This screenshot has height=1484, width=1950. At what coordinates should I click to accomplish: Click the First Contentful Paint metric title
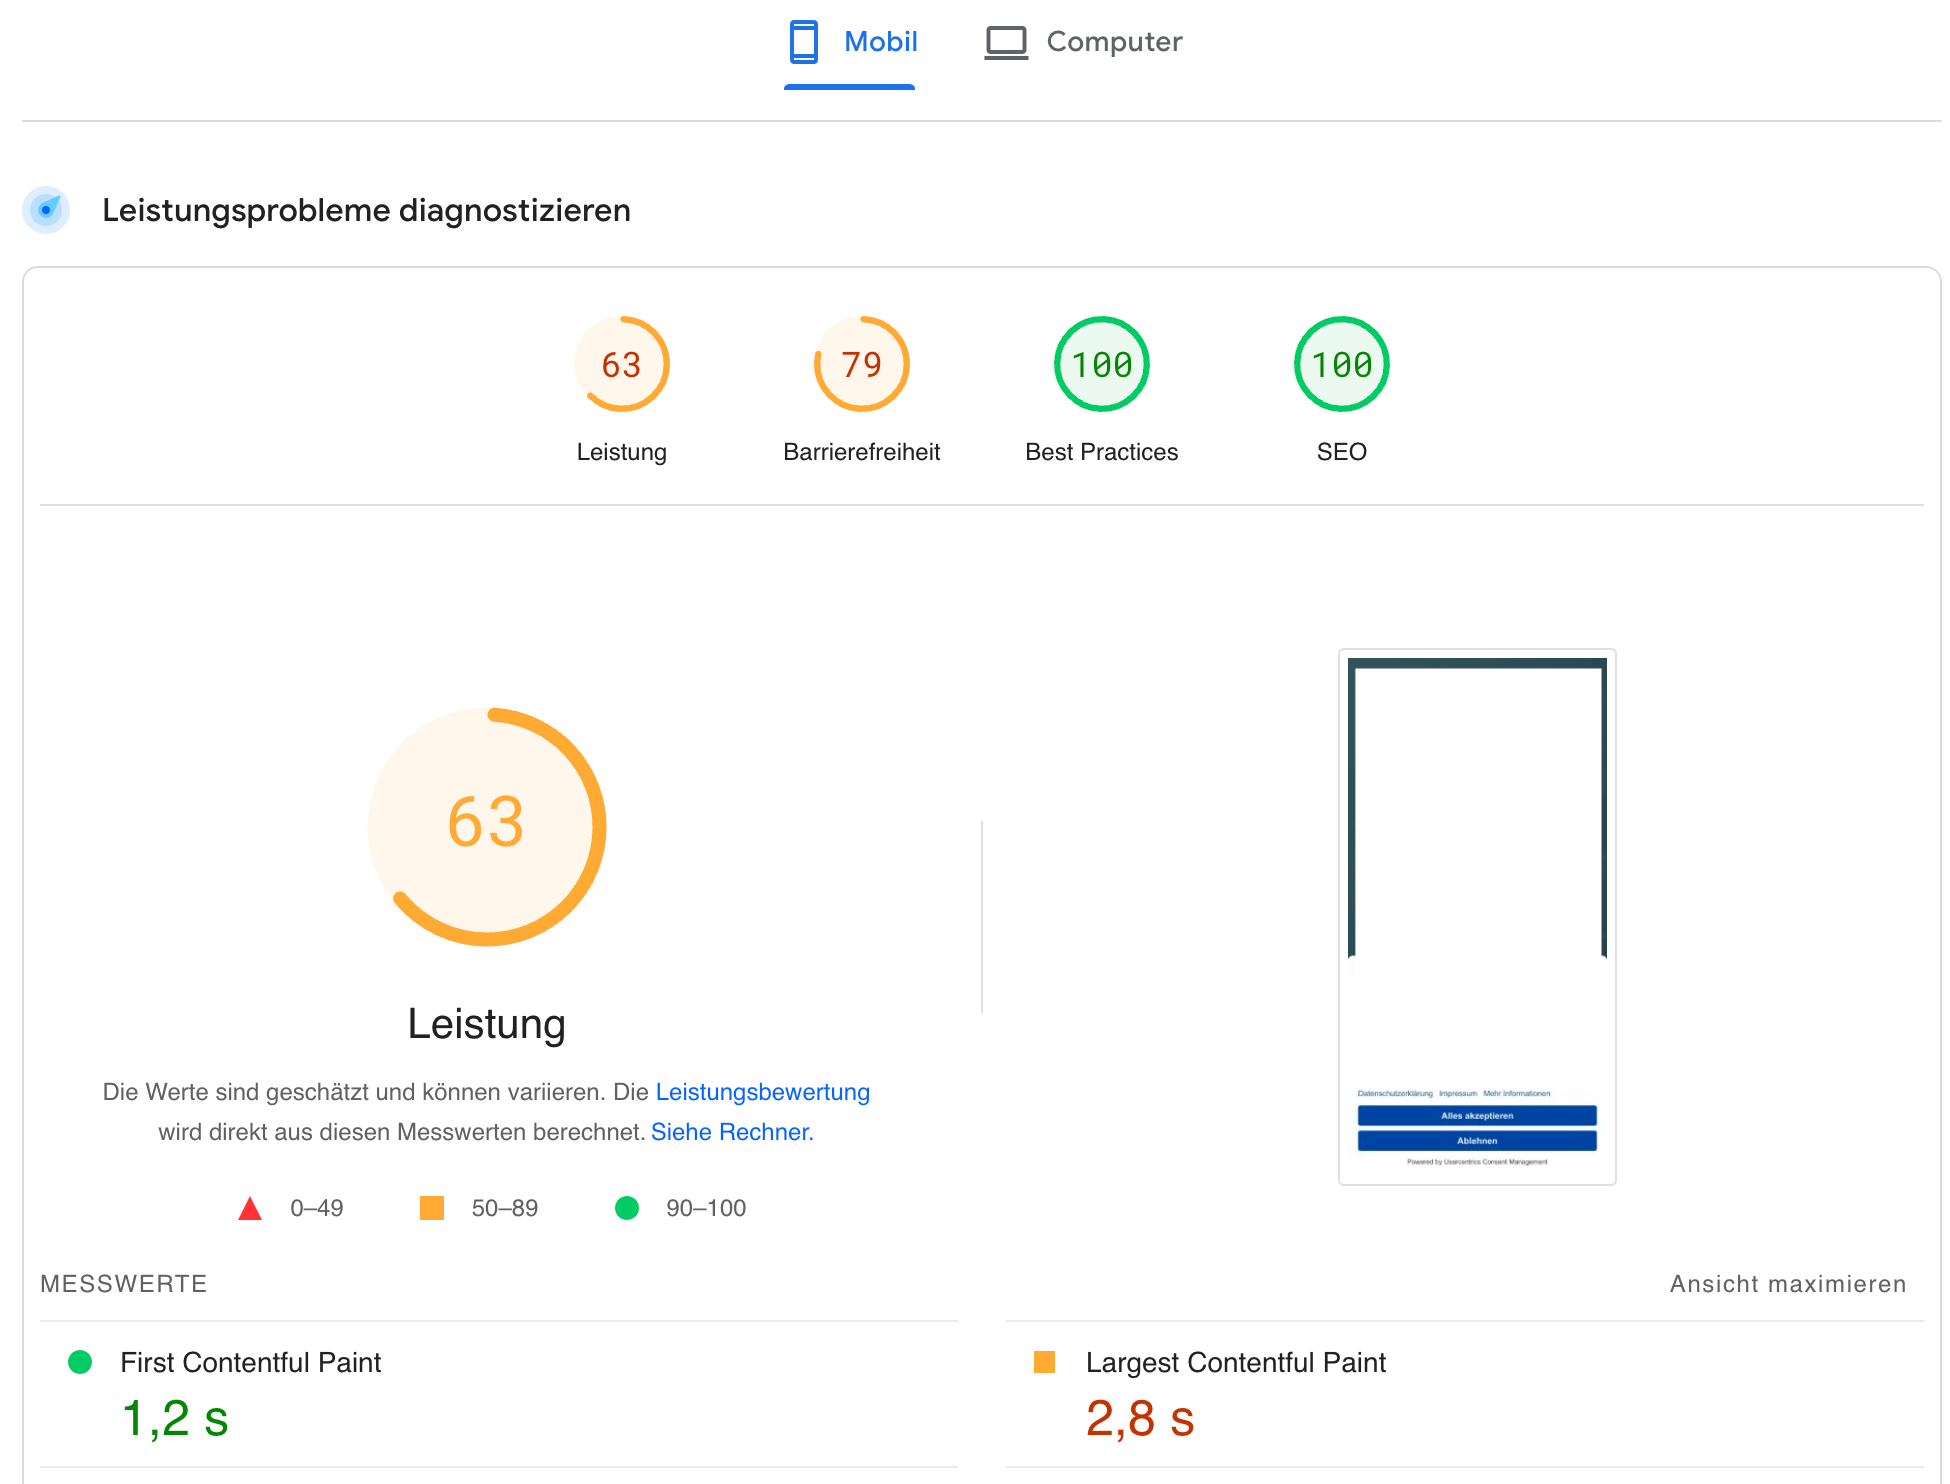tap(250, 1362)
